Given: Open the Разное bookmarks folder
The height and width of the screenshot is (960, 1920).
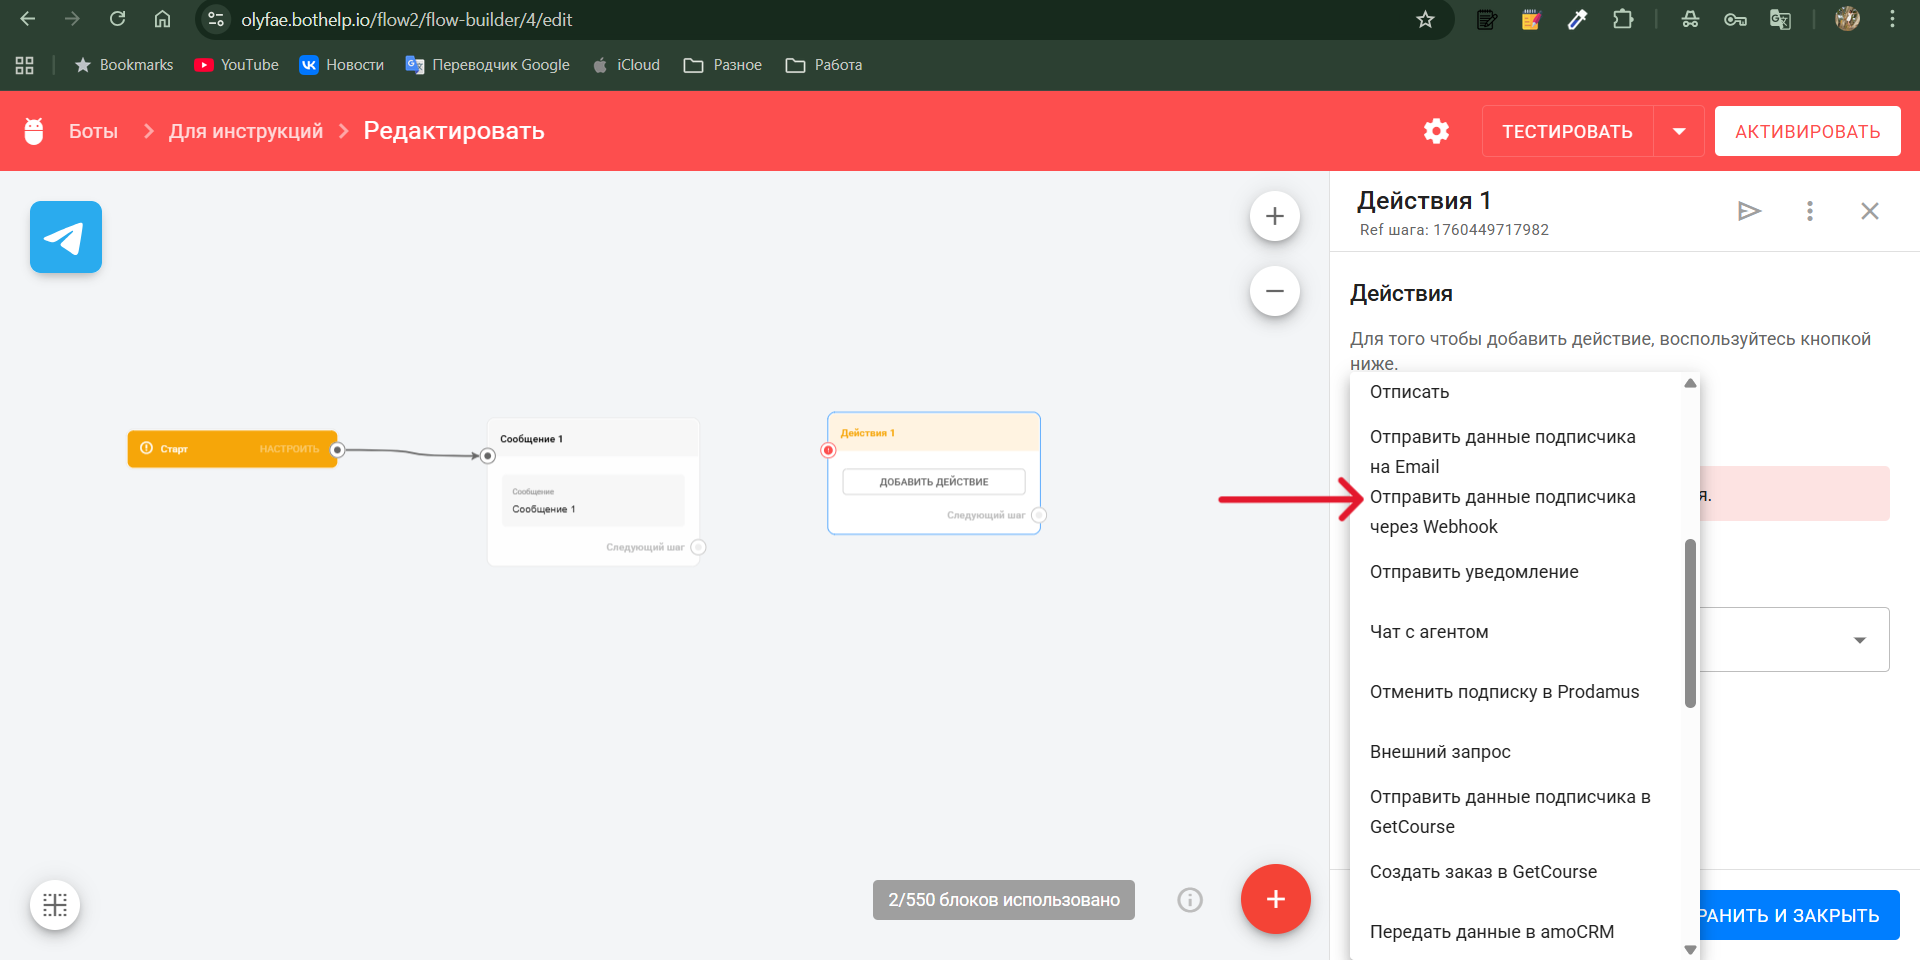Looking at the screenshot, I should (722, 64).
